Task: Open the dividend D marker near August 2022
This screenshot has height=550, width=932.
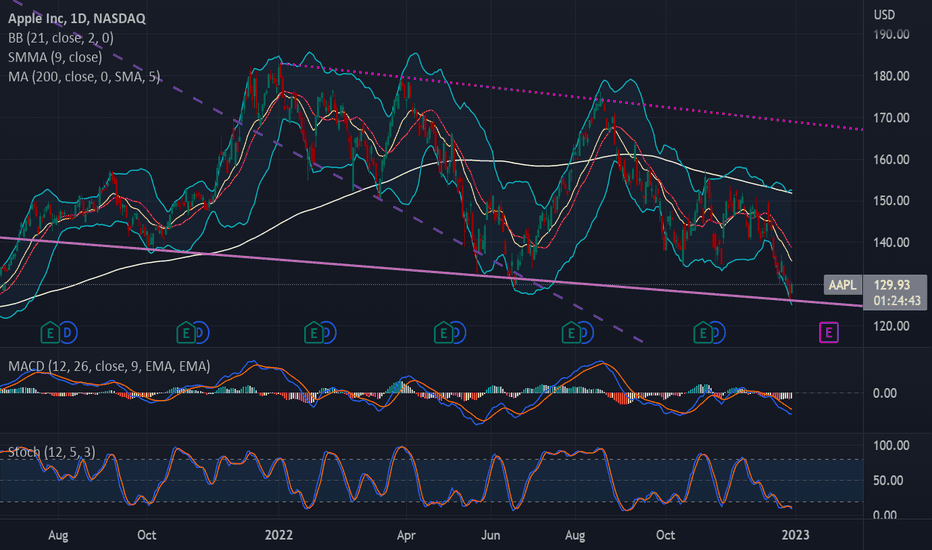Action: click(587, 333)
